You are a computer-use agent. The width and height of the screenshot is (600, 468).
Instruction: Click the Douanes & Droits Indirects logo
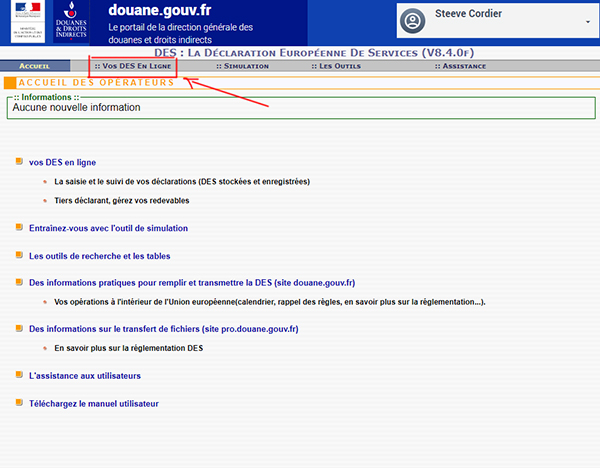(71, 21)
